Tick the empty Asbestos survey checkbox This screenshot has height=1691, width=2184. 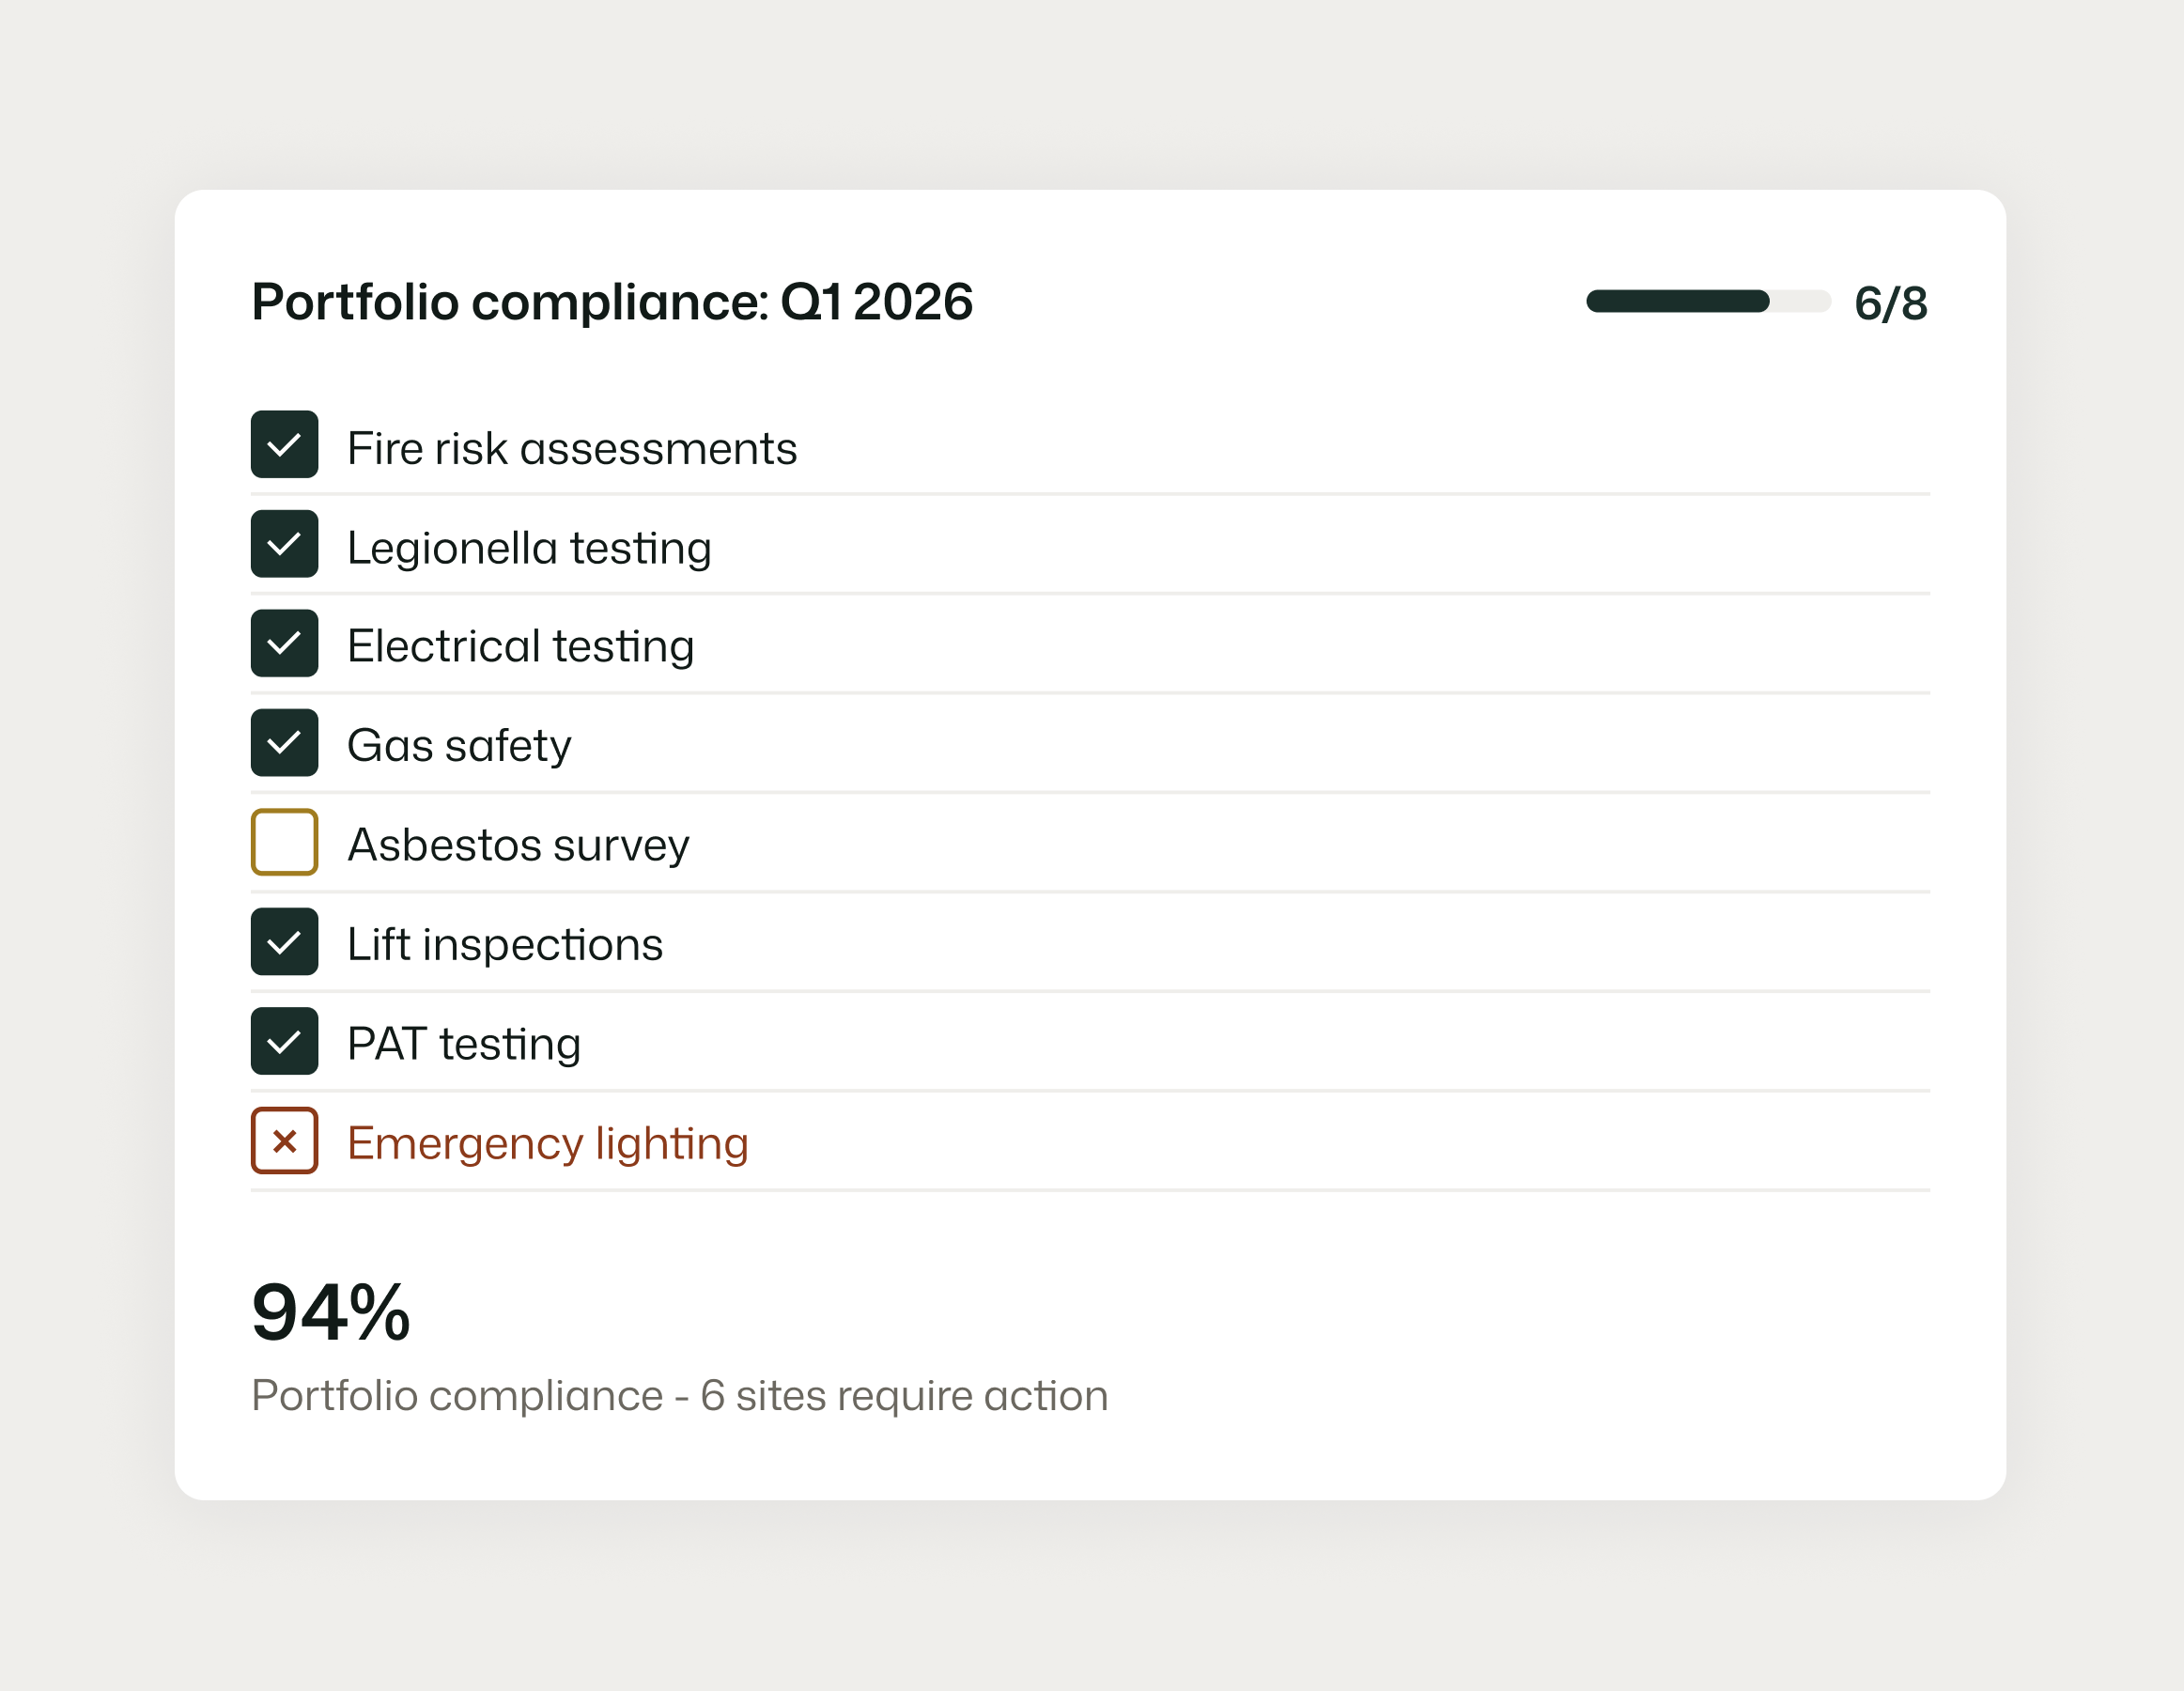[x=284, y=842]
